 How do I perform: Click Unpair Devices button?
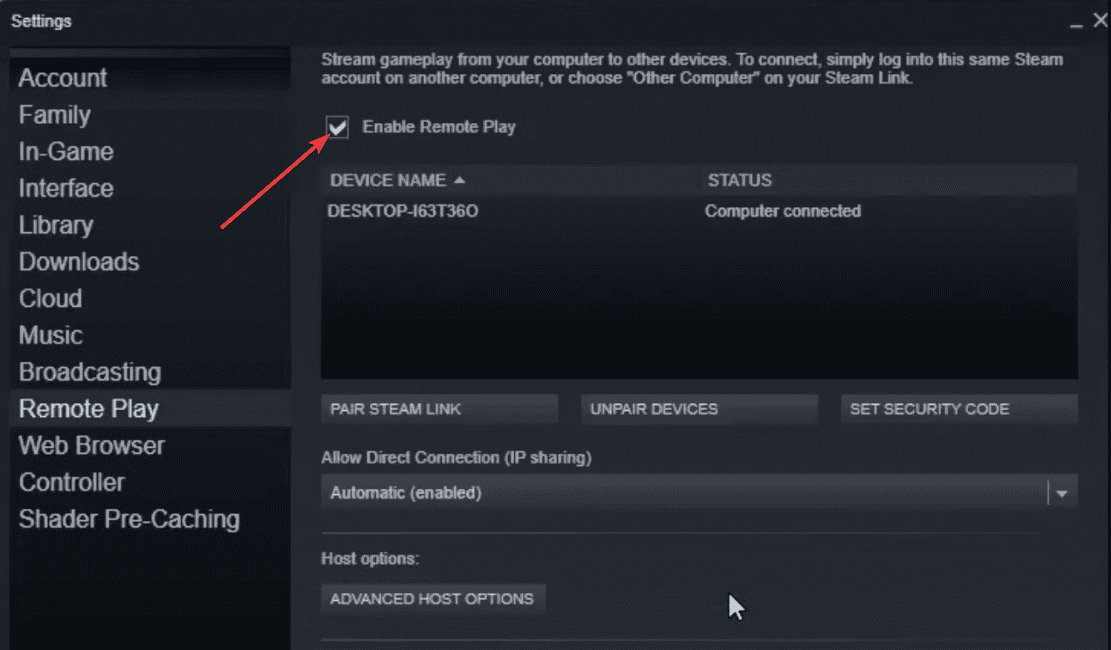click(x=699, y=409)
